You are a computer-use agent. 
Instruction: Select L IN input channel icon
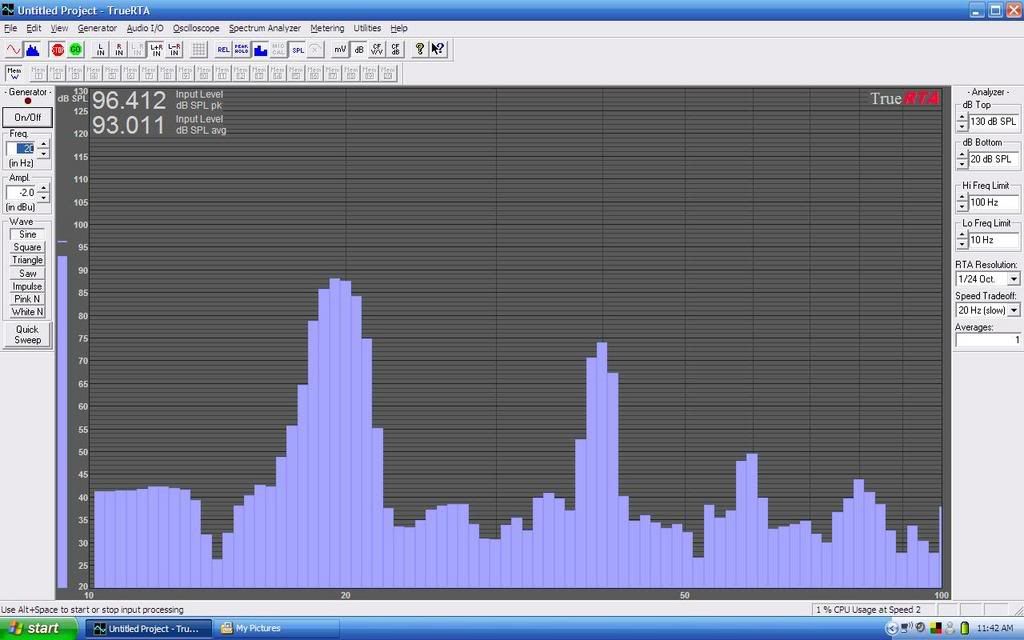[x=101, y=50]
